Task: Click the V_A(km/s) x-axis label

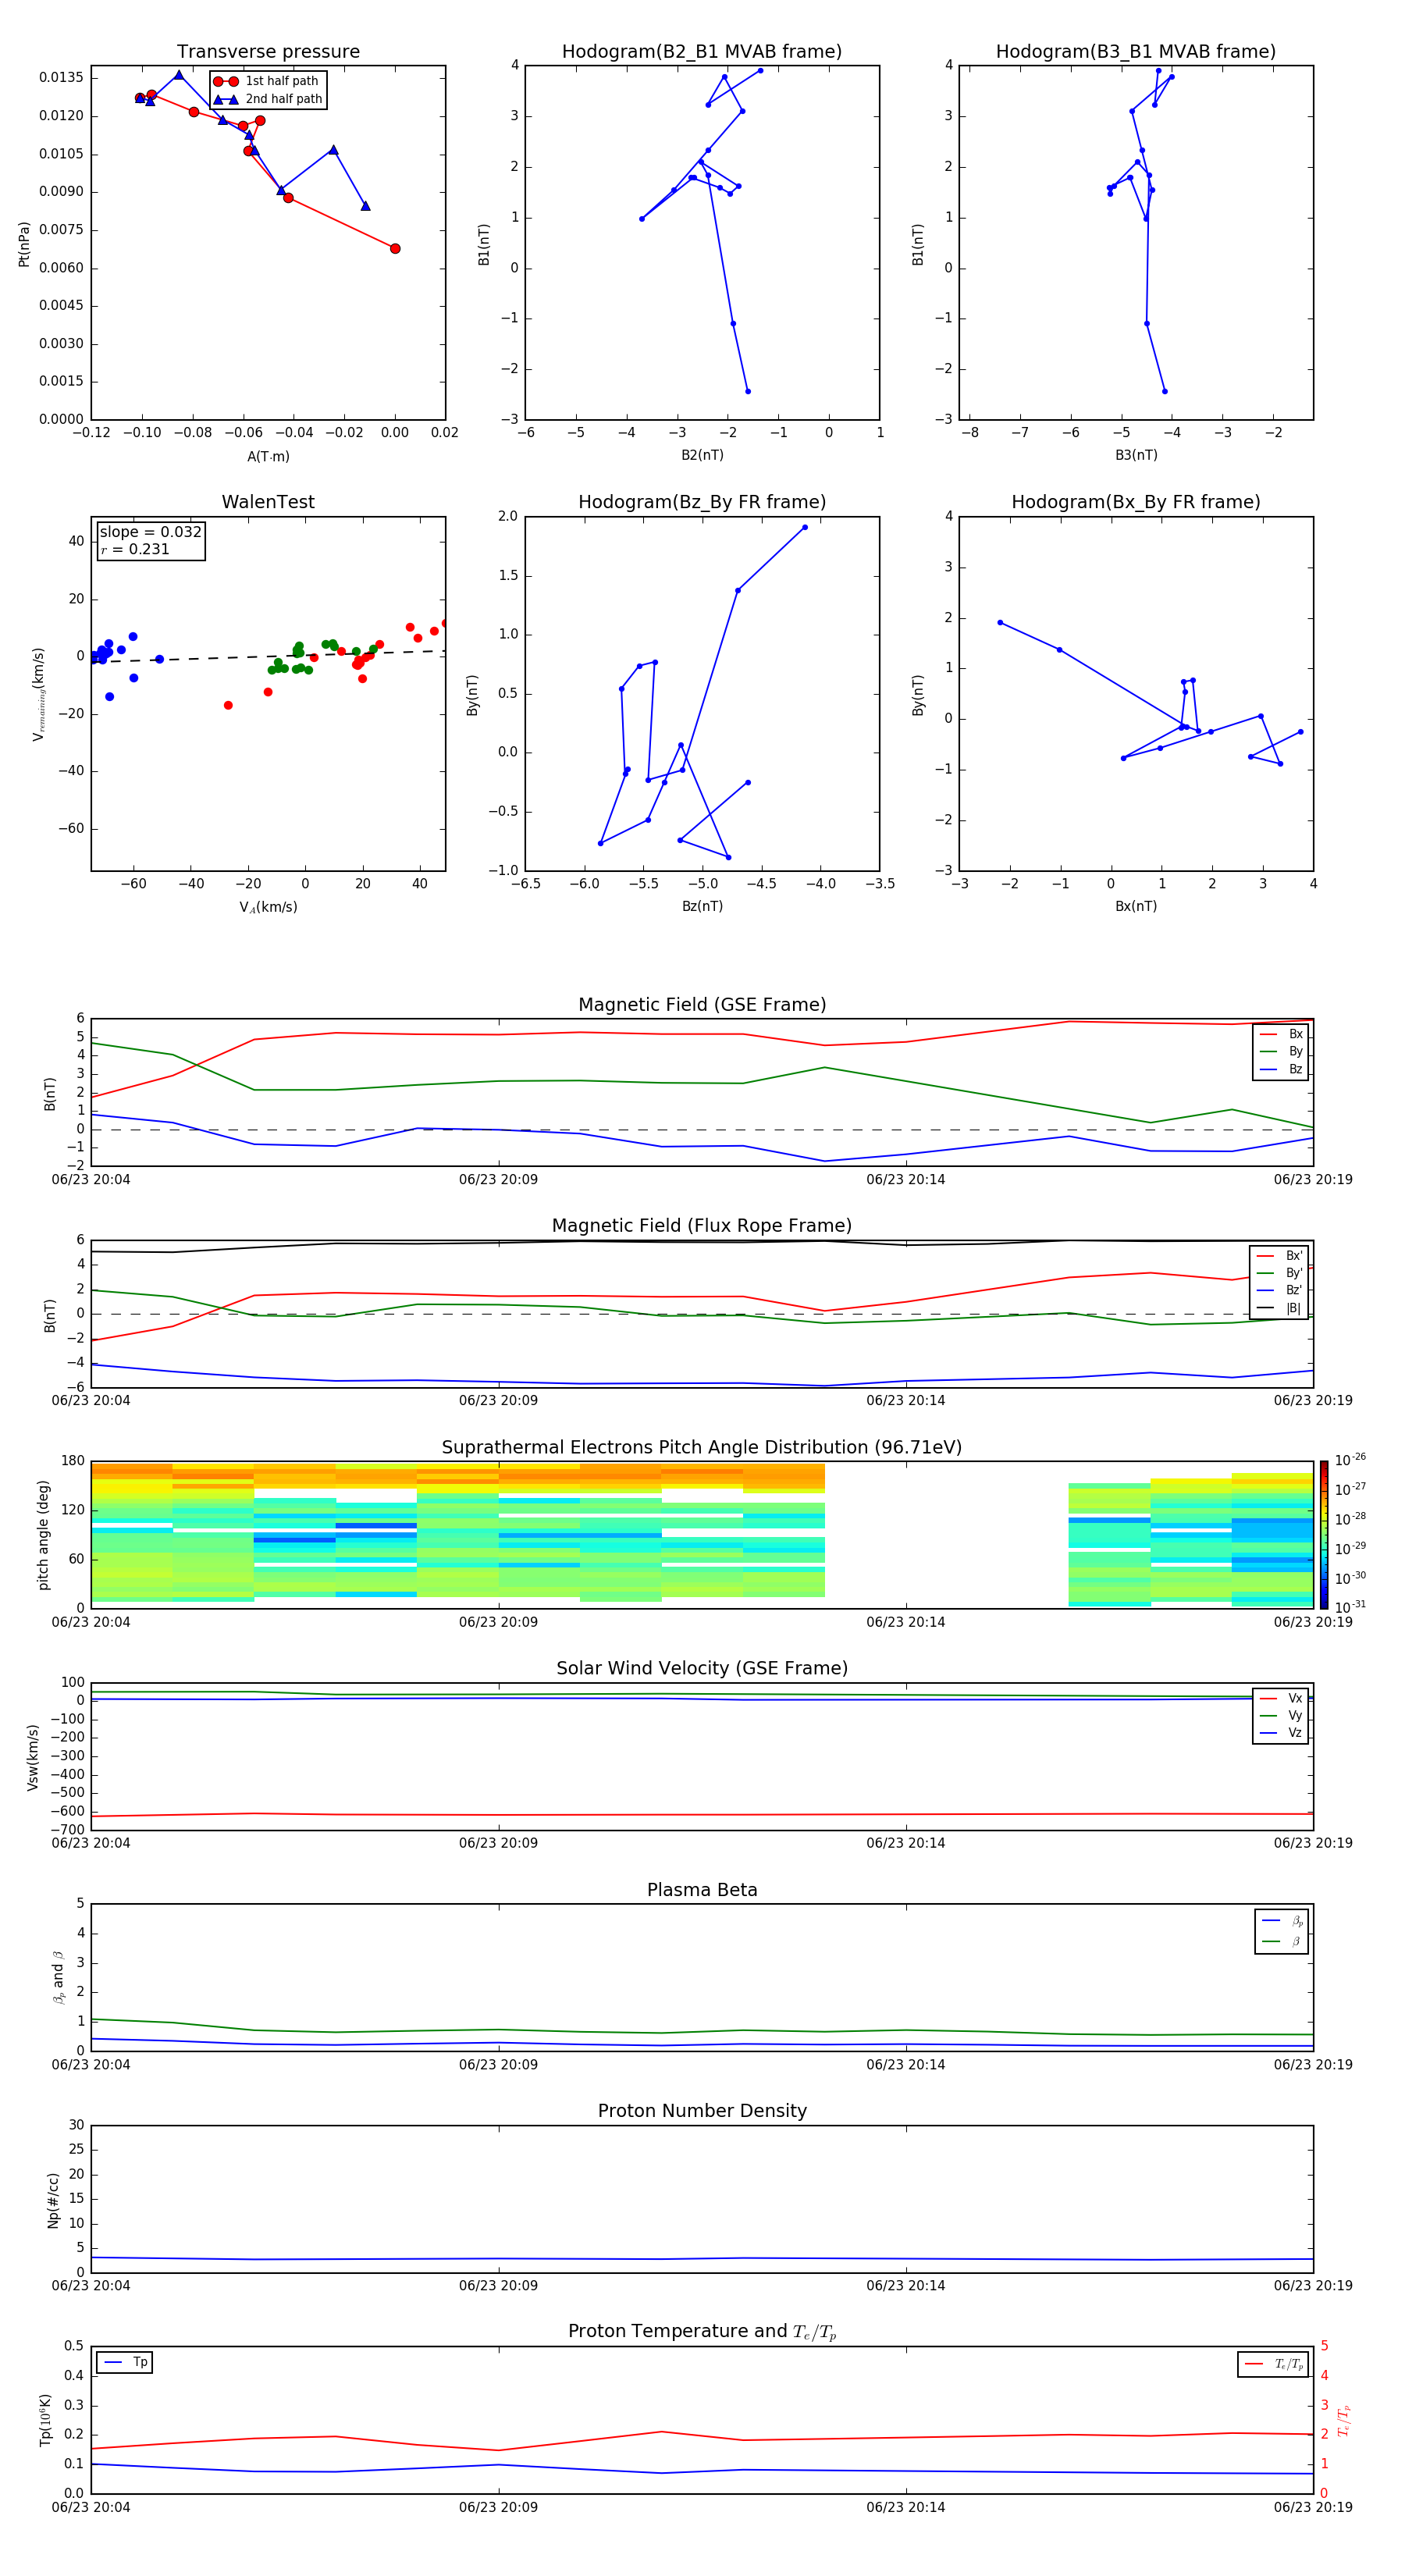Action: pos(268,907)
